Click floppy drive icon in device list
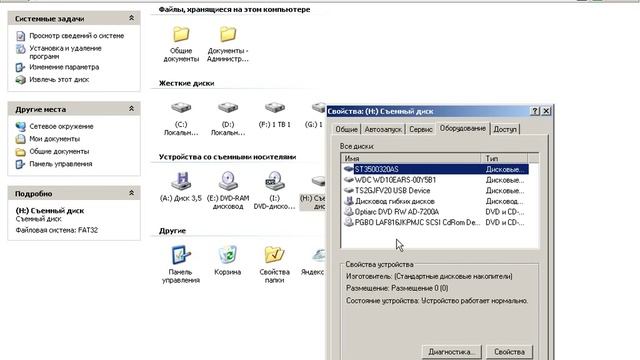The height and width of the screenshot is (360, 640). click(349, 201)
